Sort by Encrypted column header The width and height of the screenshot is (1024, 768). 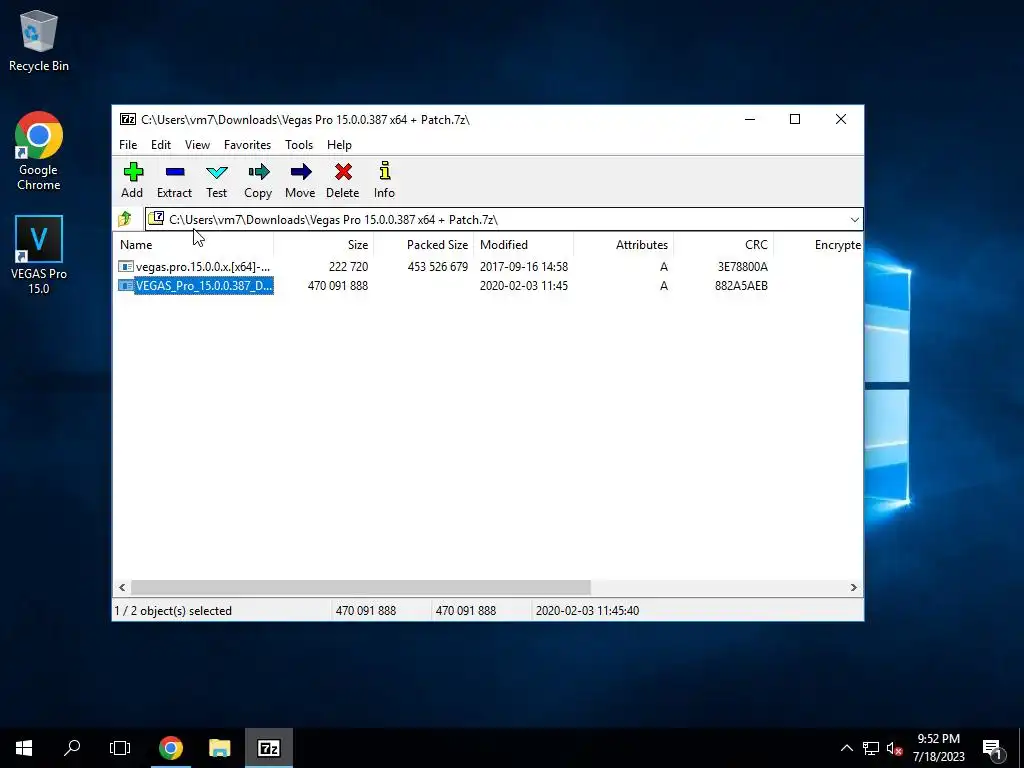[819, 245]
